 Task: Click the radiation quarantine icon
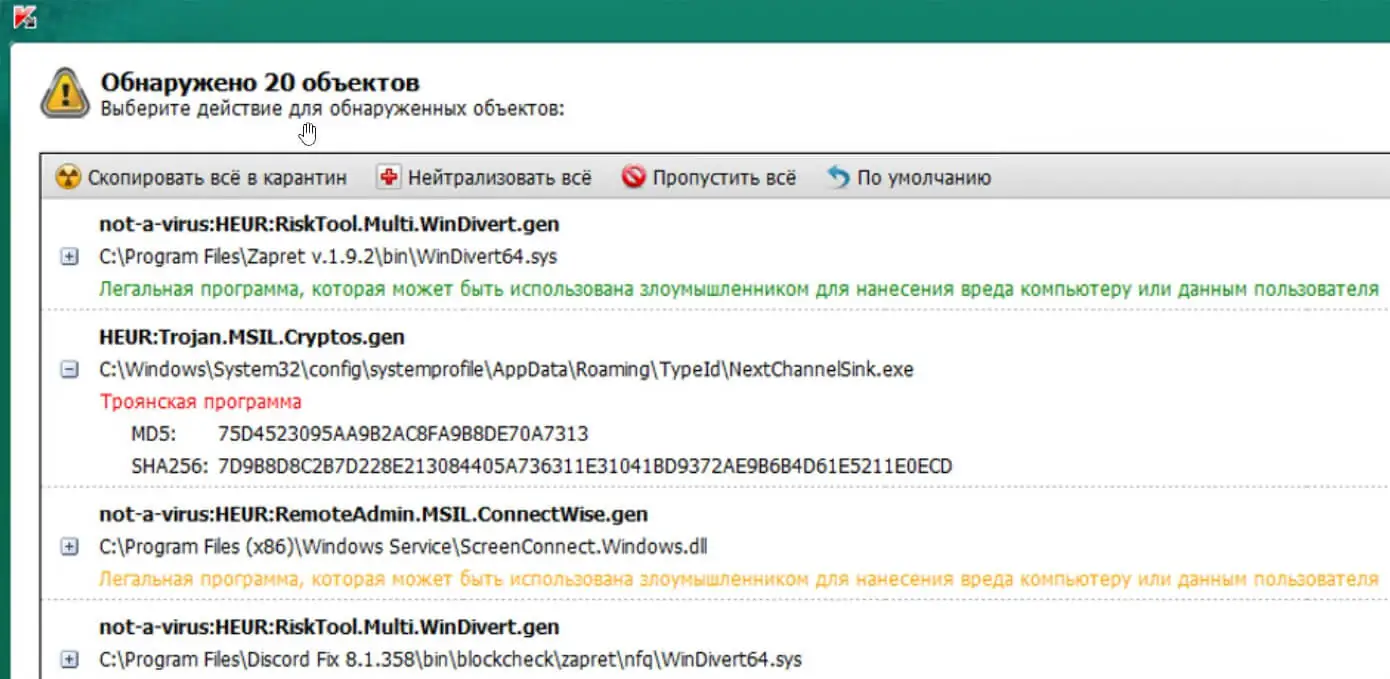(x=68, y=178)
